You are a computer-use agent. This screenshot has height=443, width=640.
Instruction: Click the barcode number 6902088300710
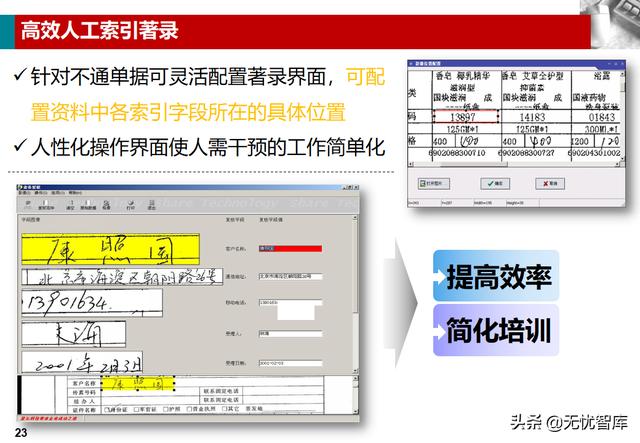(x=457, y=153)
